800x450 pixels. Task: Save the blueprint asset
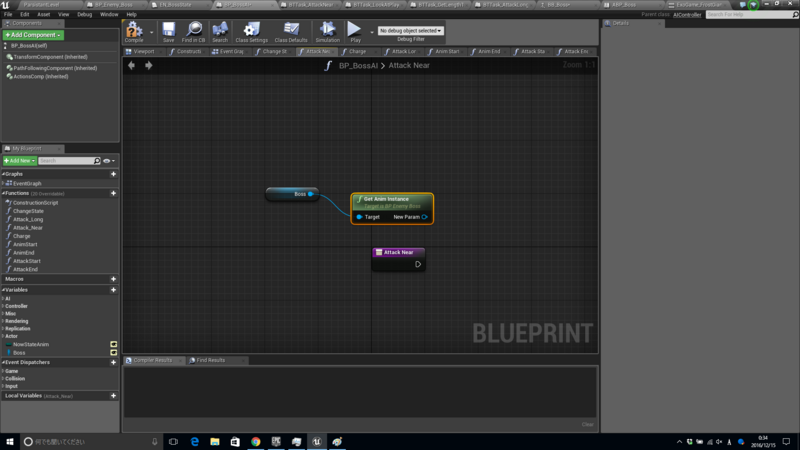coord(168,32)
